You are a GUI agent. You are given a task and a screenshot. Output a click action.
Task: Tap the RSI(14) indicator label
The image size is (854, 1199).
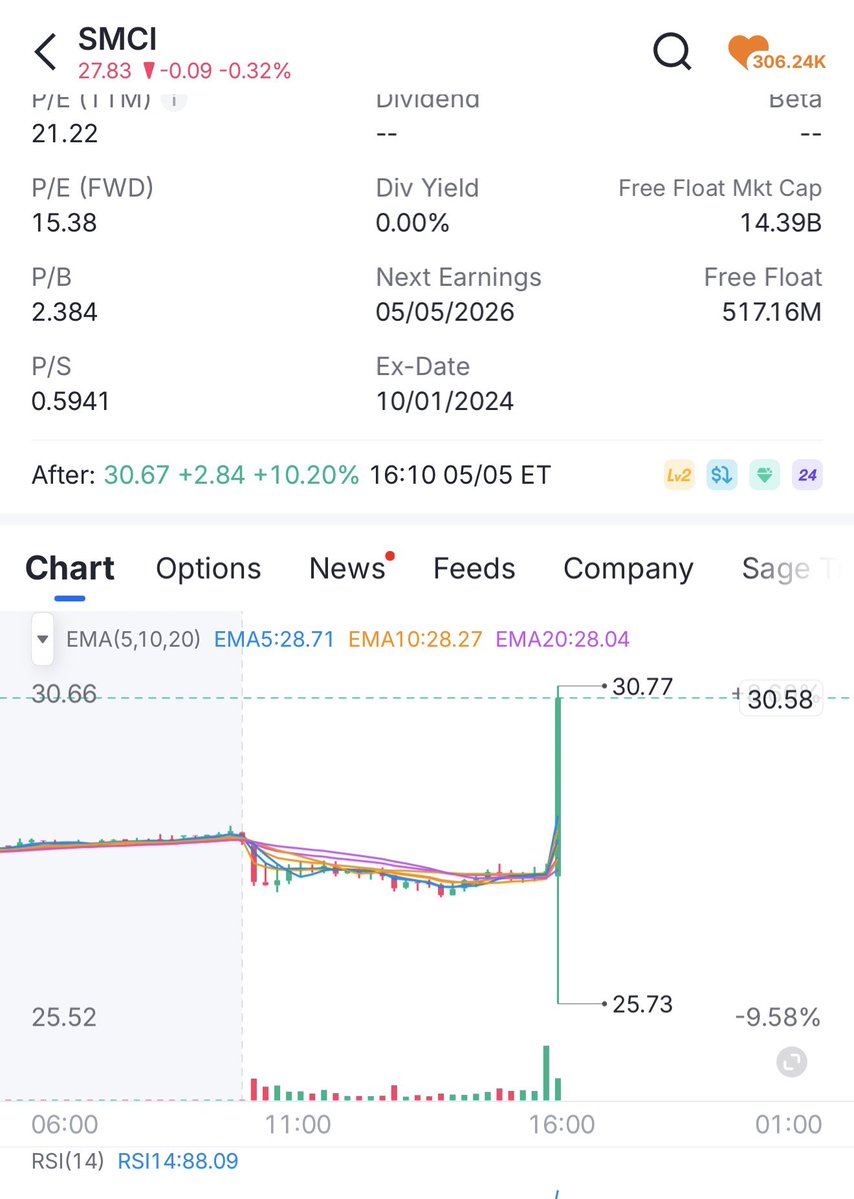click(x=67, y=1161)
